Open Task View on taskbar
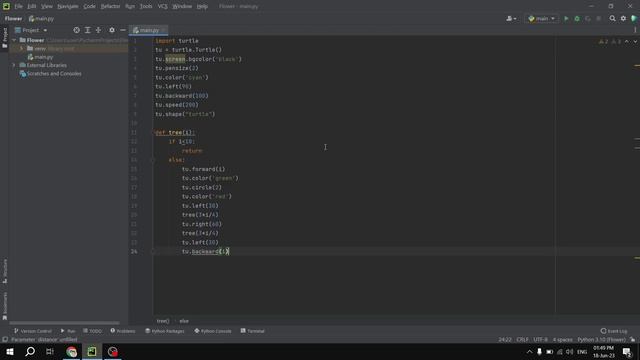This screenshot has height=360, width=640. point(50,351)
